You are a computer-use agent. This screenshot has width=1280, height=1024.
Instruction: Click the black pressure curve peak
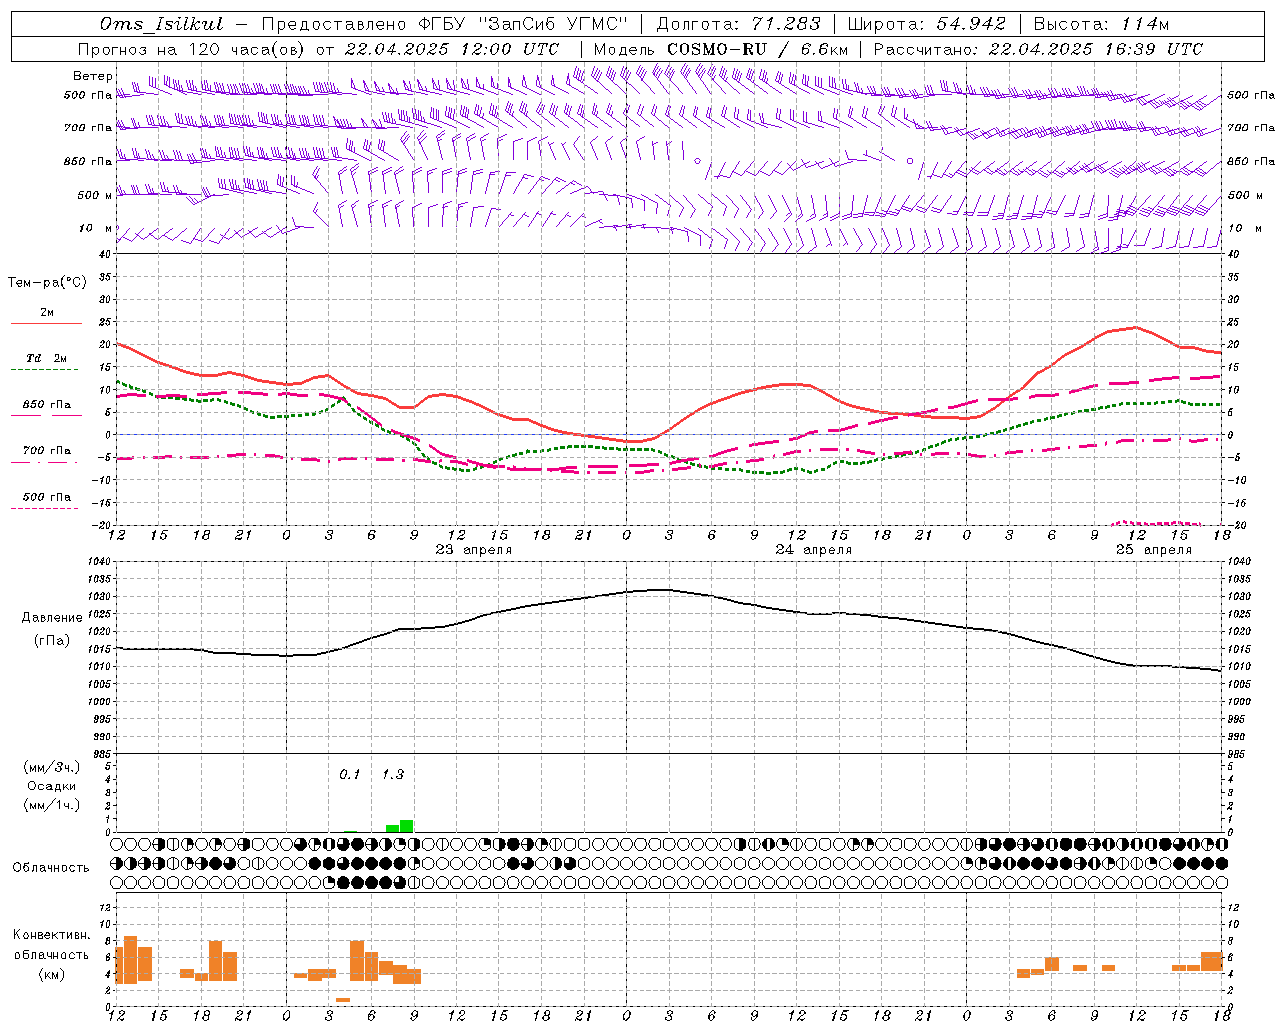coord(660,589)
